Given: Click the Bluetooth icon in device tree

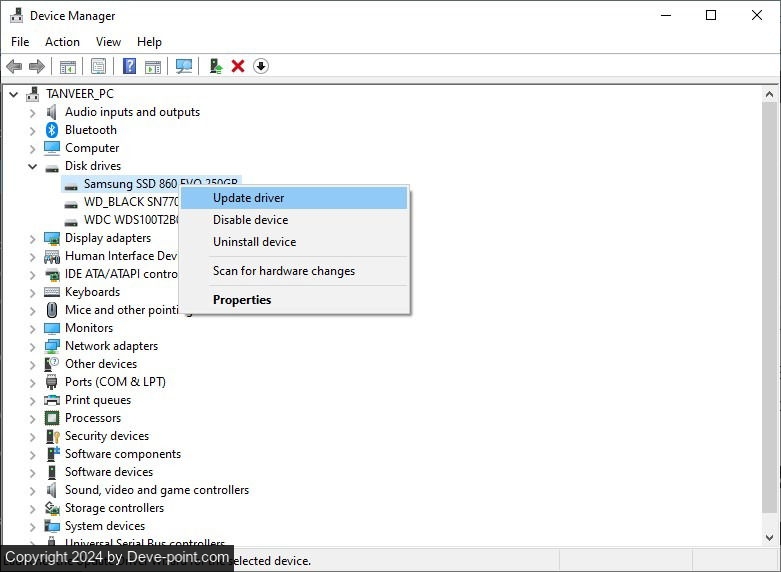Looking at the screenshot, I should pos(52,130).
